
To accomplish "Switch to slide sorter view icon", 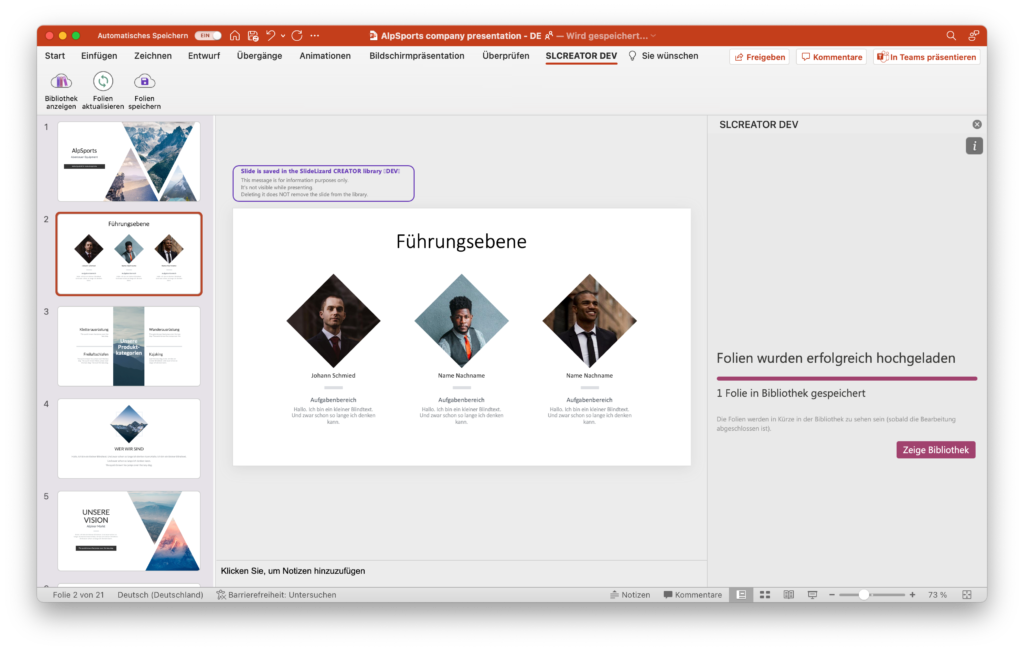I will point(765,595).
